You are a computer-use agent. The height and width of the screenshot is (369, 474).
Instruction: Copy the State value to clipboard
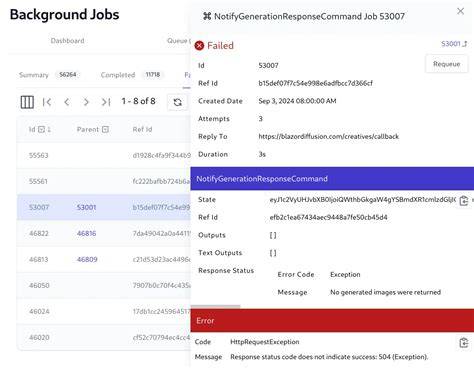tap(464, 201)
